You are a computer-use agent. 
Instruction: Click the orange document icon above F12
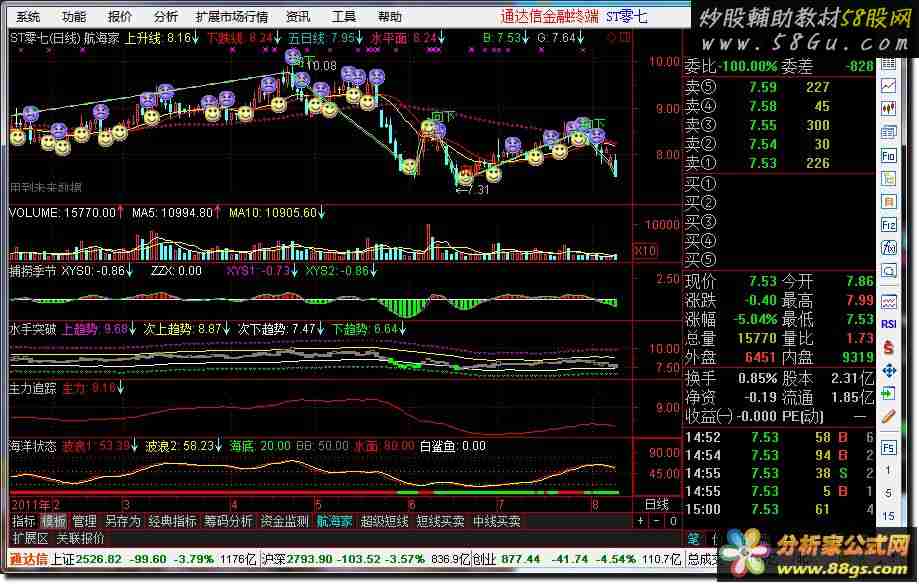[889, 202]
